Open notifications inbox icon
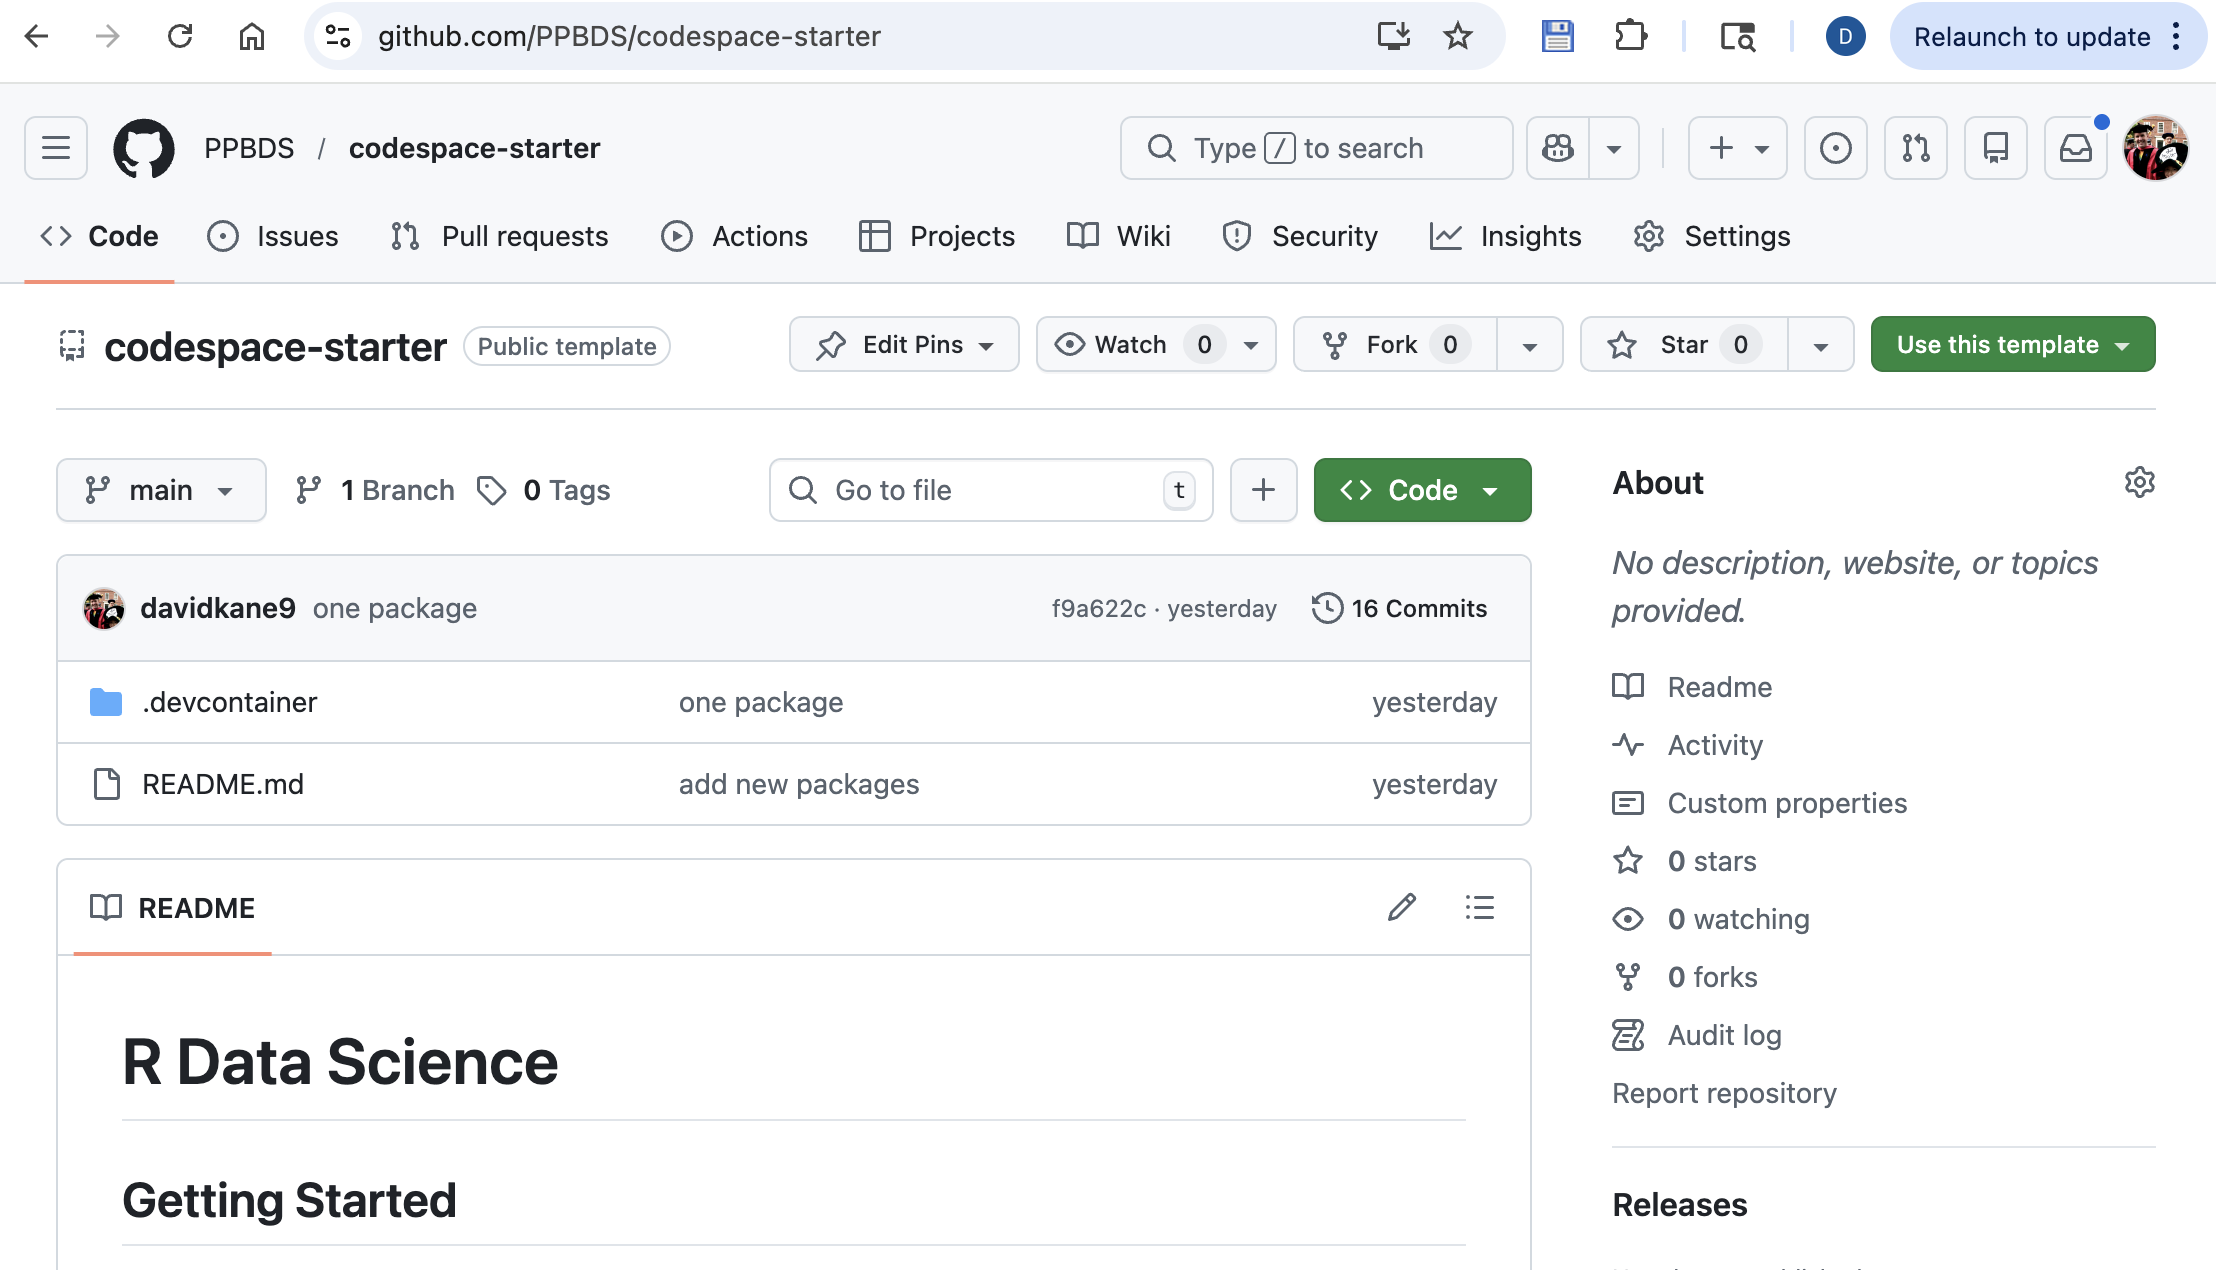 pos(2076,148)
